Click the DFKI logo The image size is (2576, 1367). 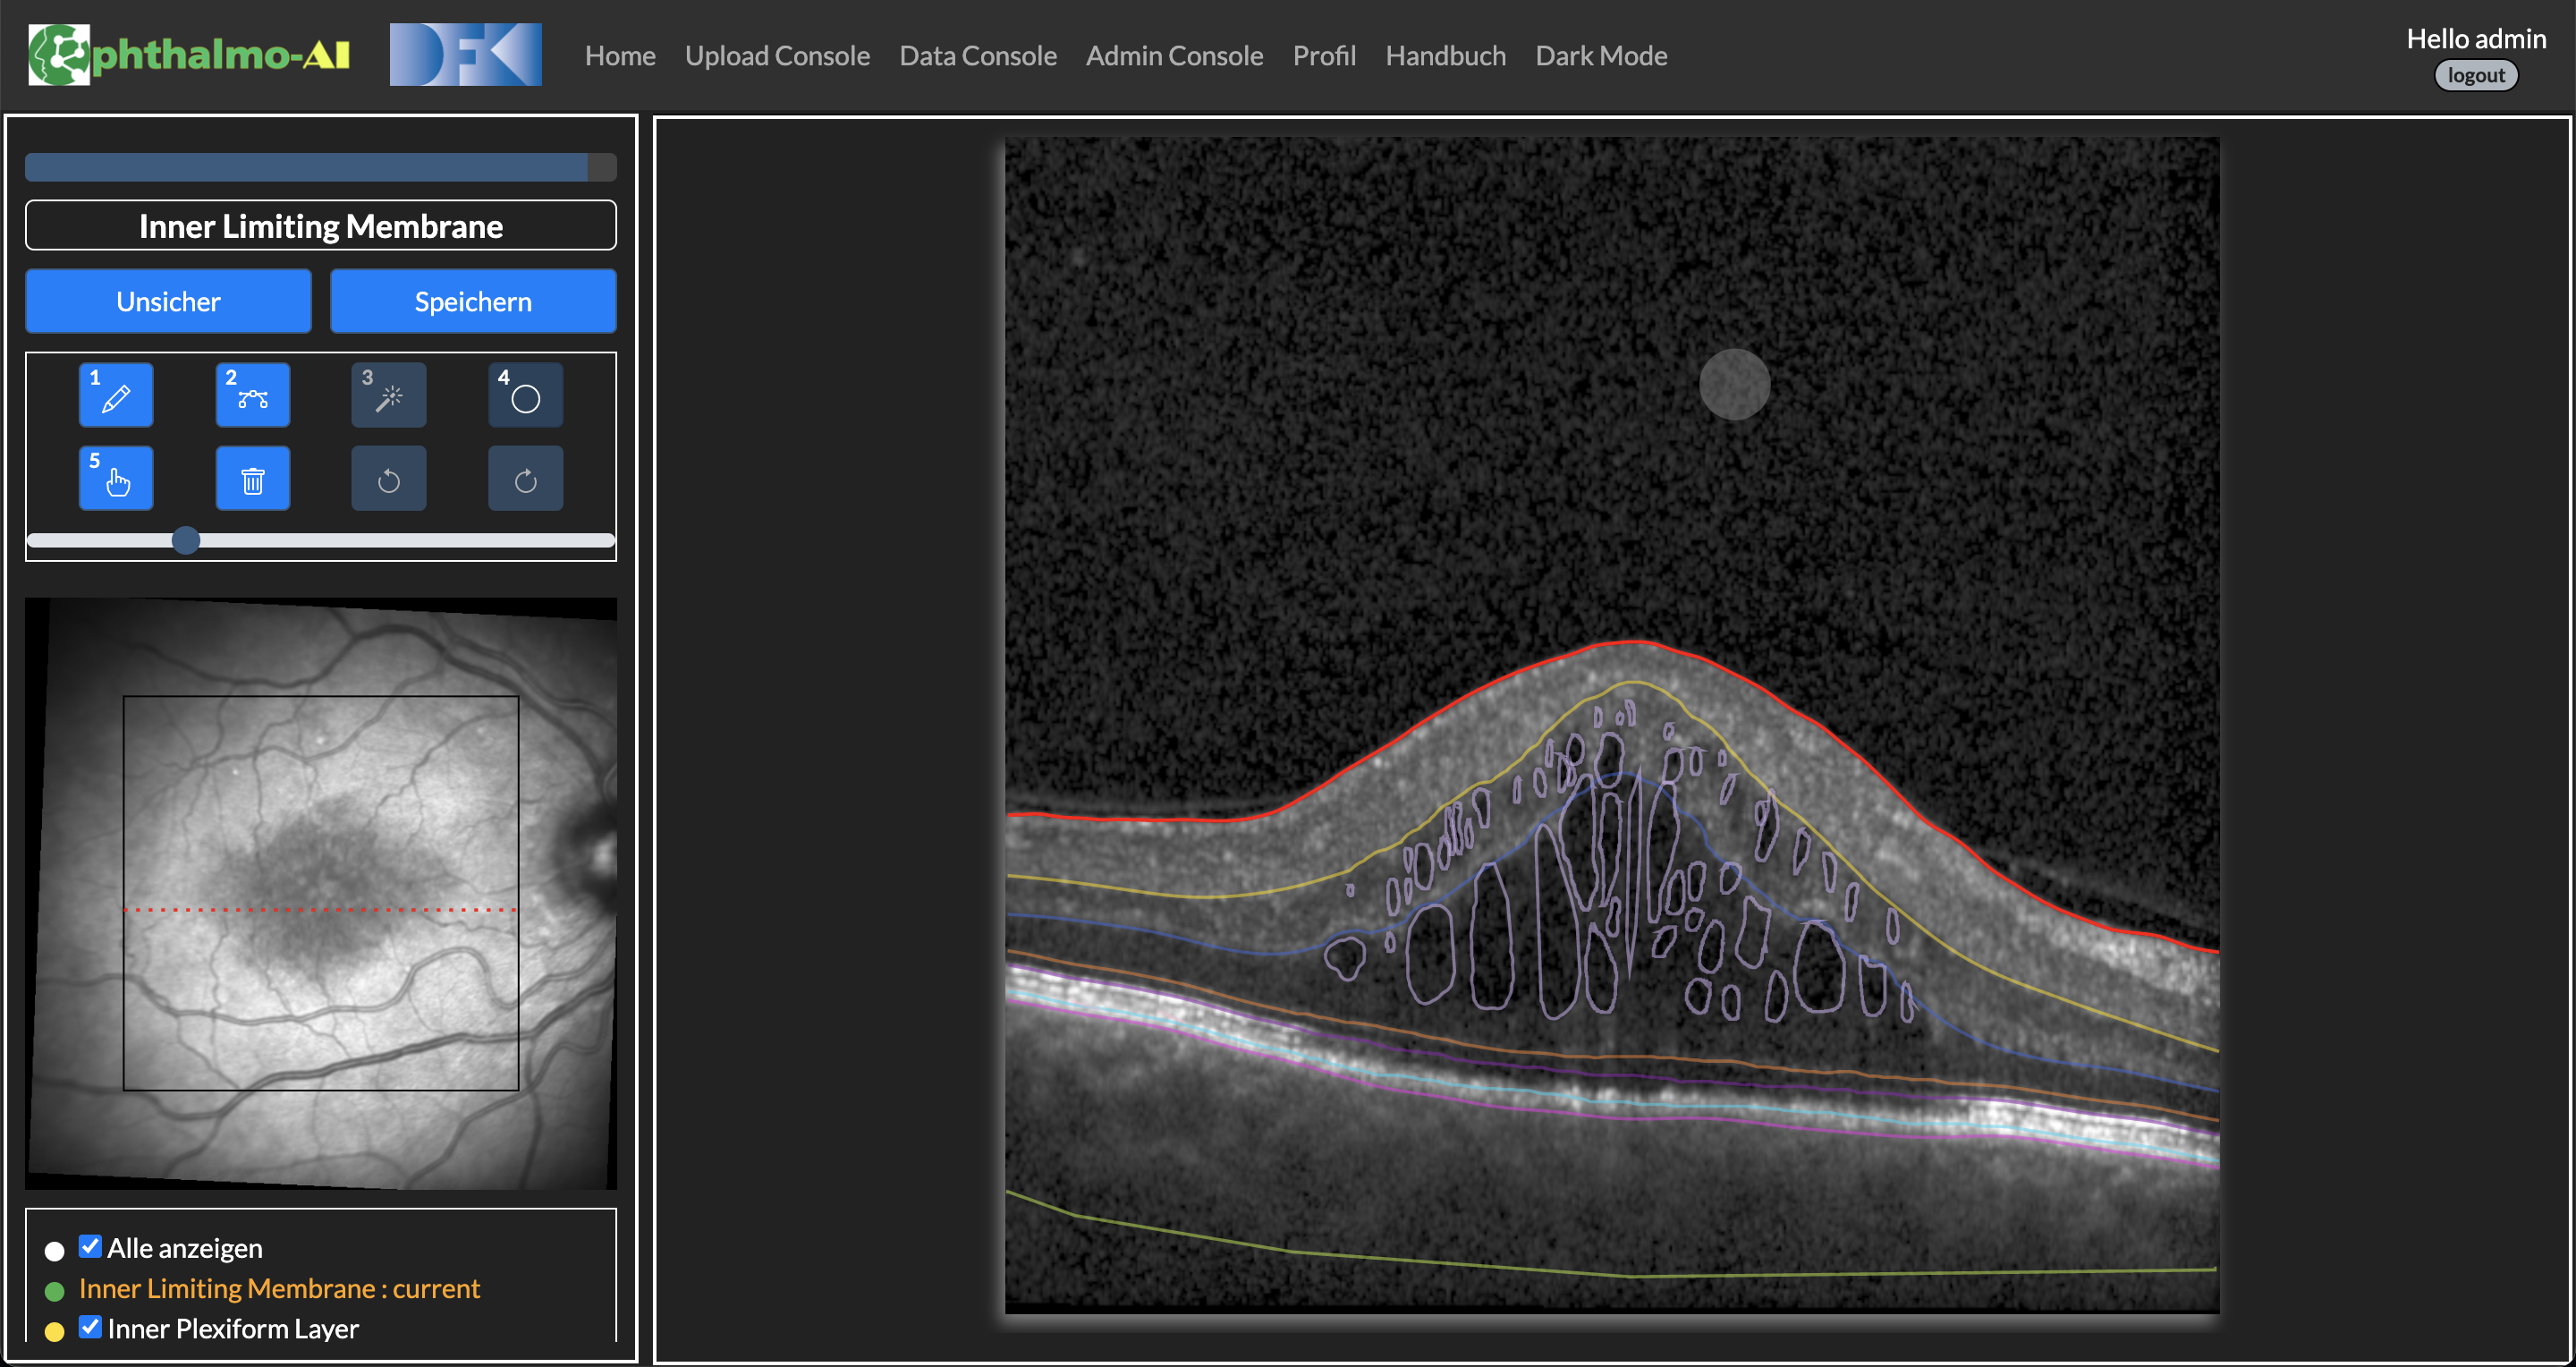[465, 54]
